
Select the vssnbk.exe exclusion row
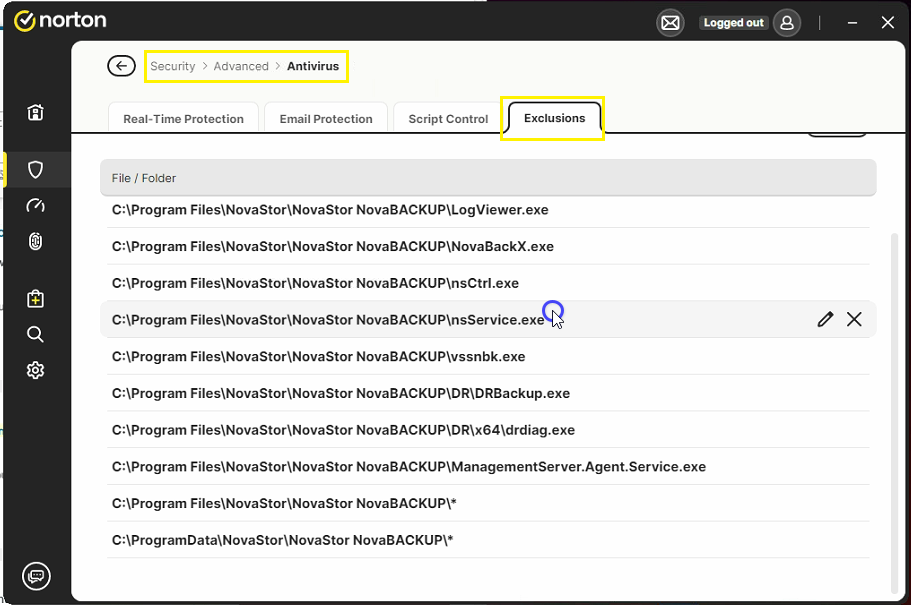click(488, 356)
